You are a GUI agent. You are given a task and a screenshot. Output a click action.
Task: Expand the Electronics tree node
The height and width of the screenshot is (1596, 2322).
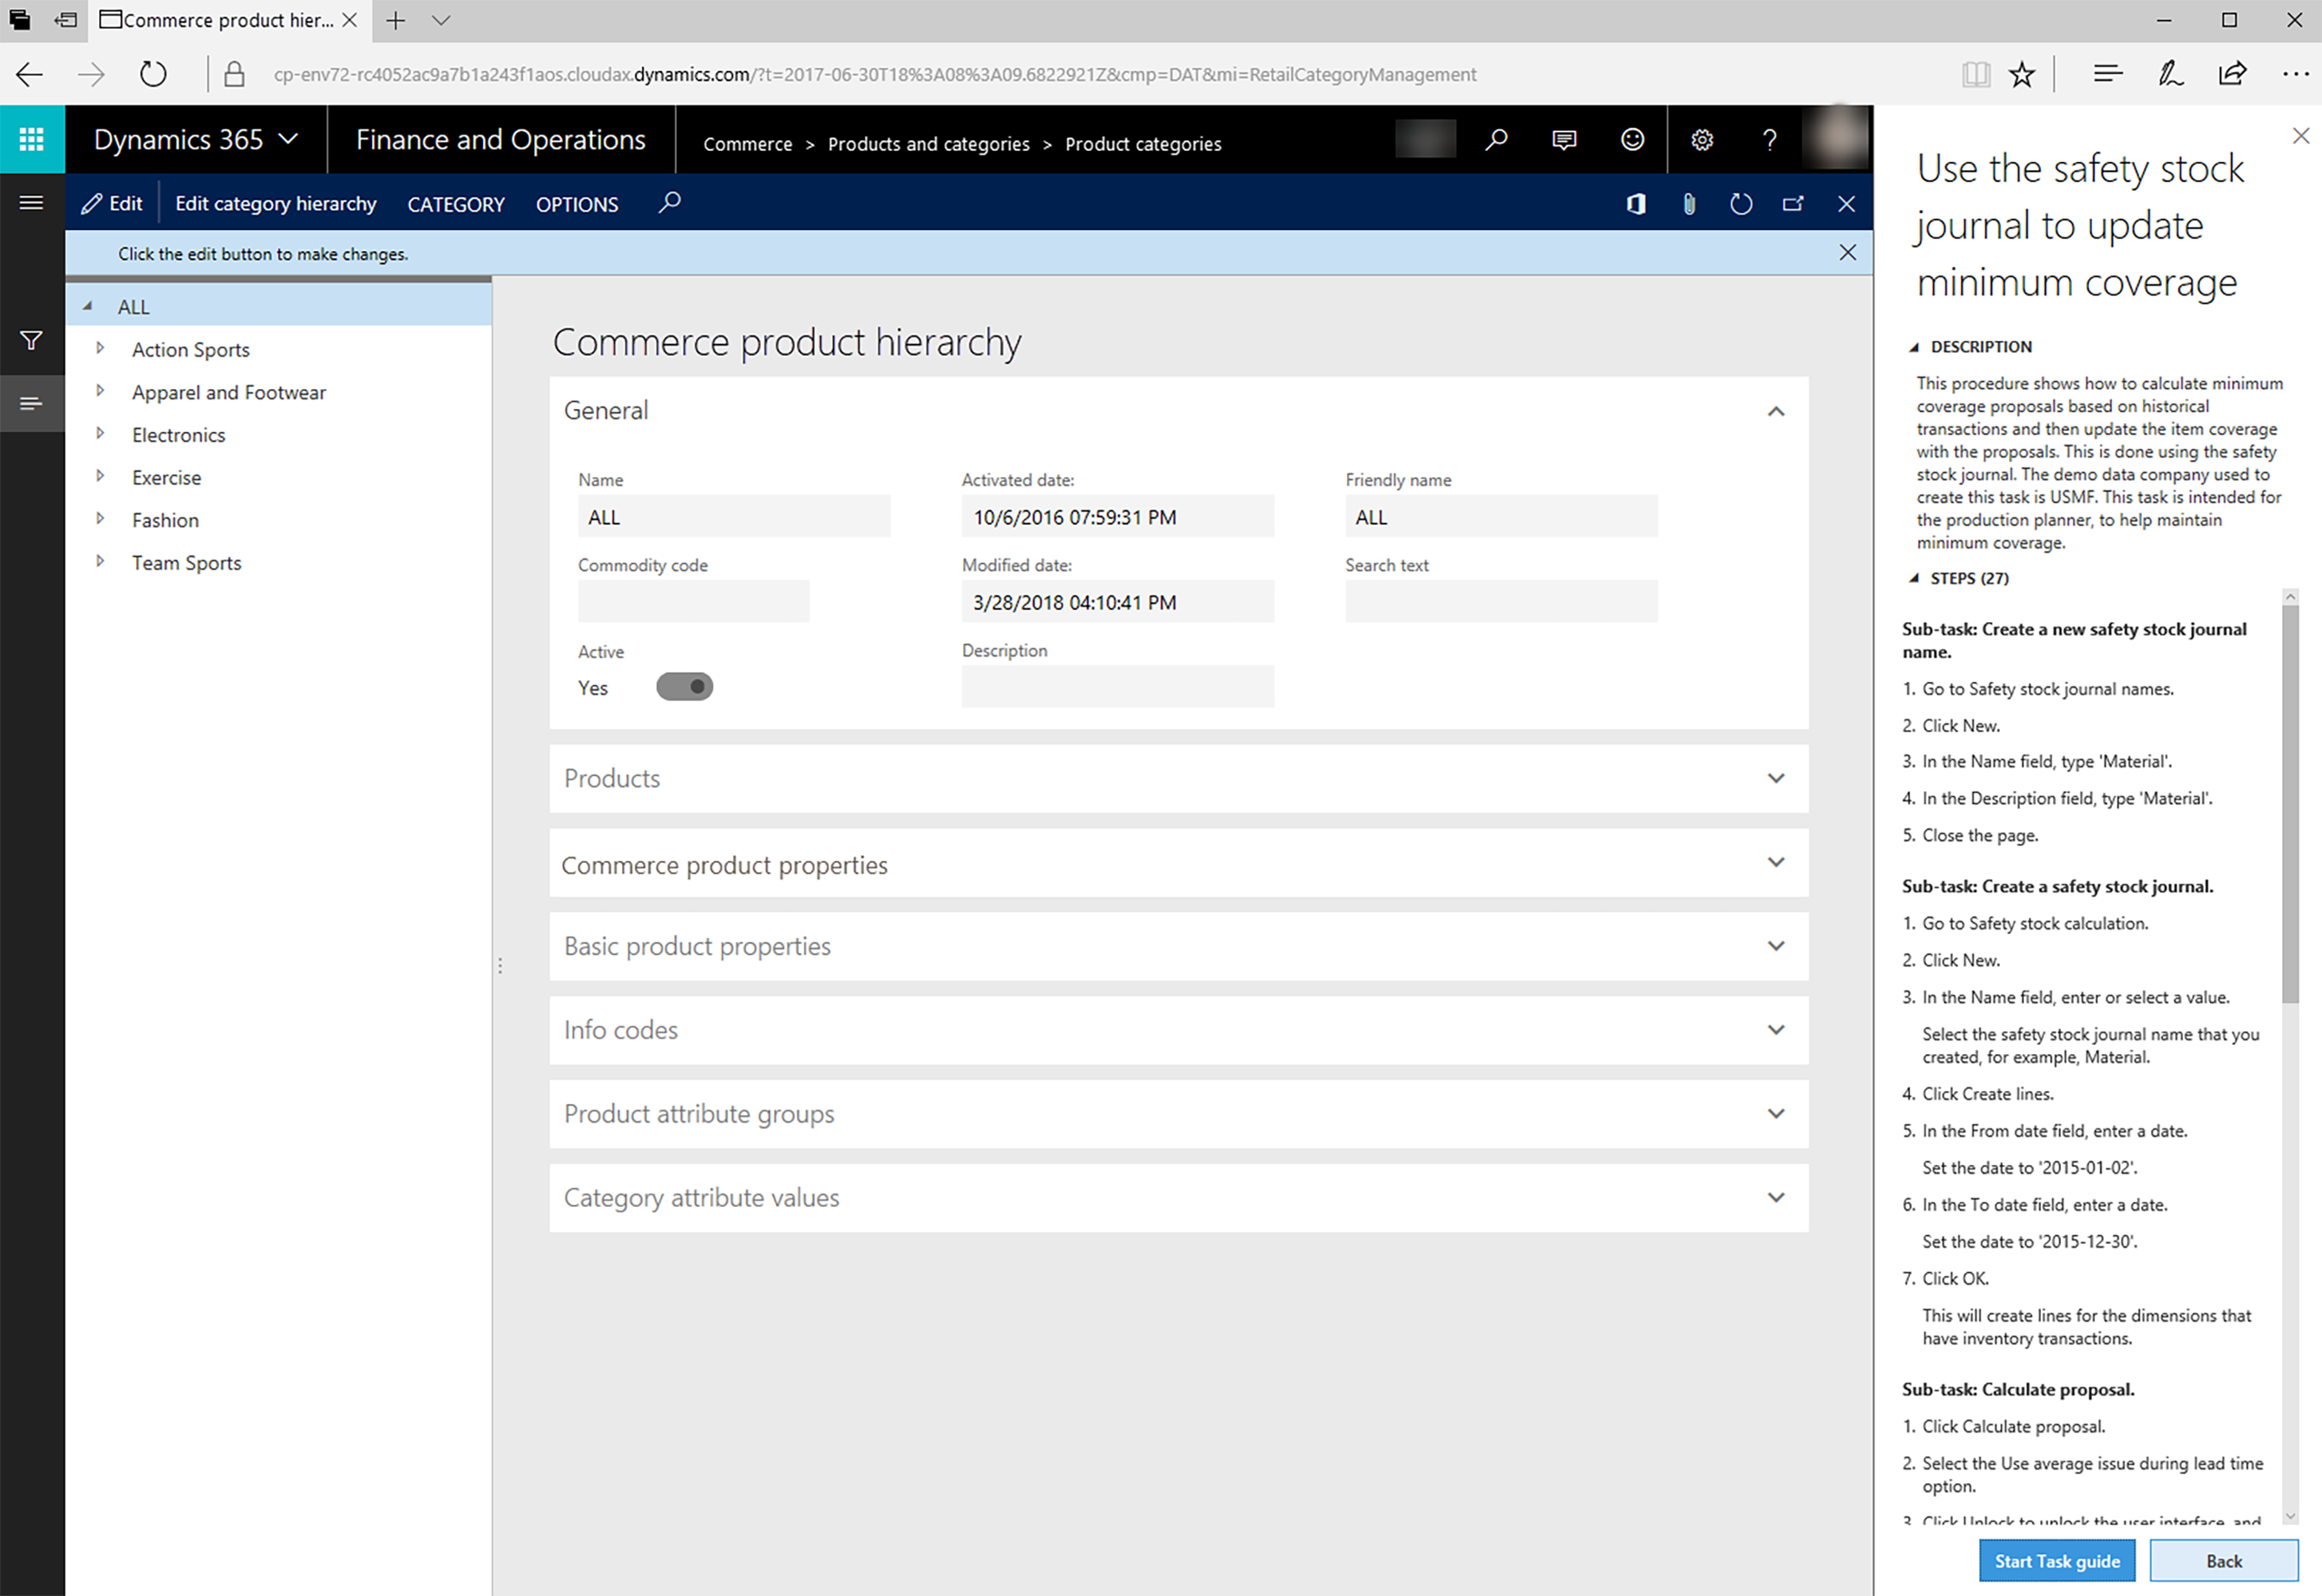100,434
